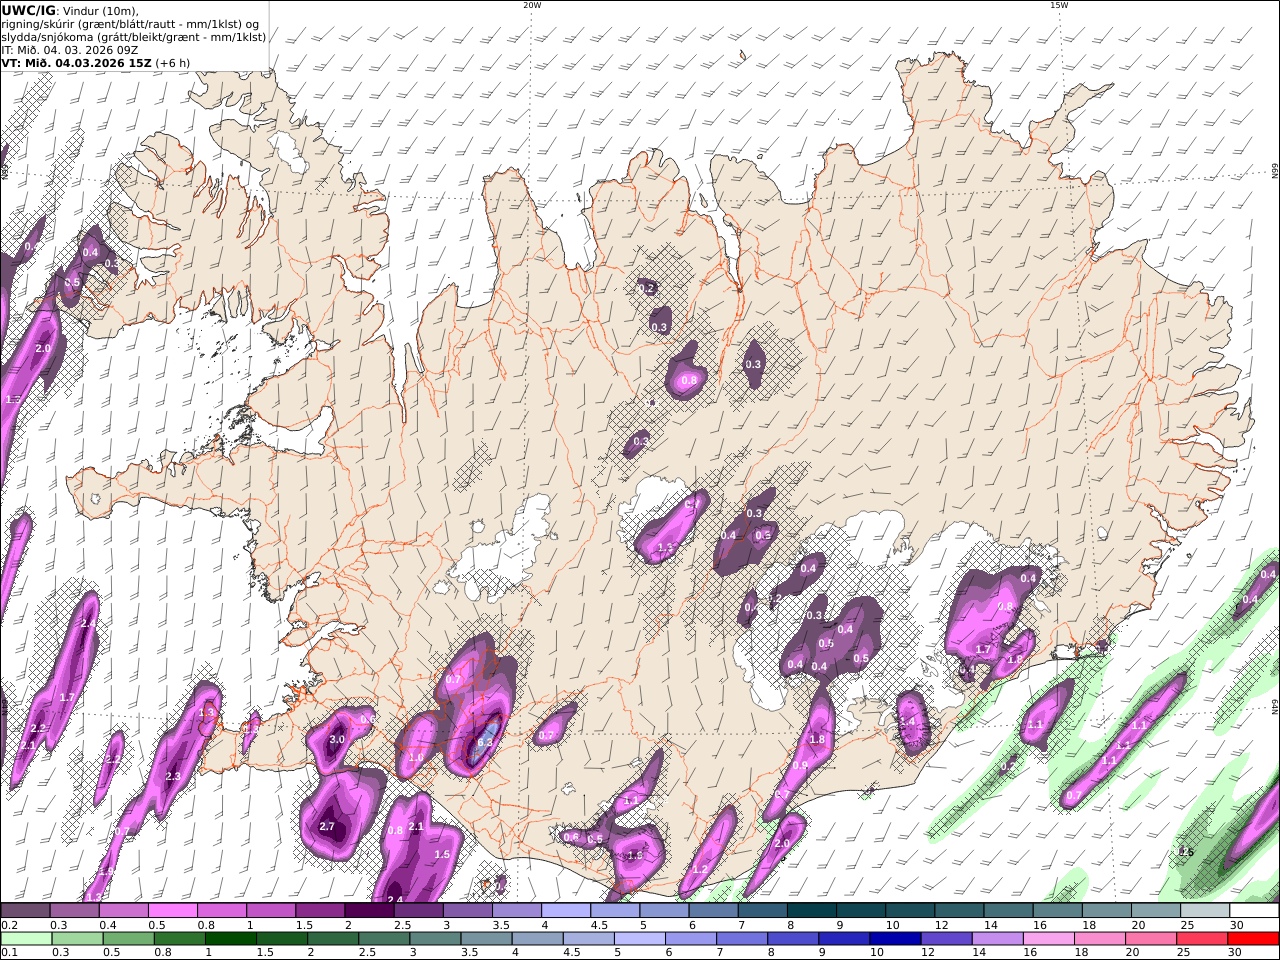Select the '3.0' precipitation value on the map
Image resolution: width=1280 pixels, height=960 pixels.
coord(337,739)
